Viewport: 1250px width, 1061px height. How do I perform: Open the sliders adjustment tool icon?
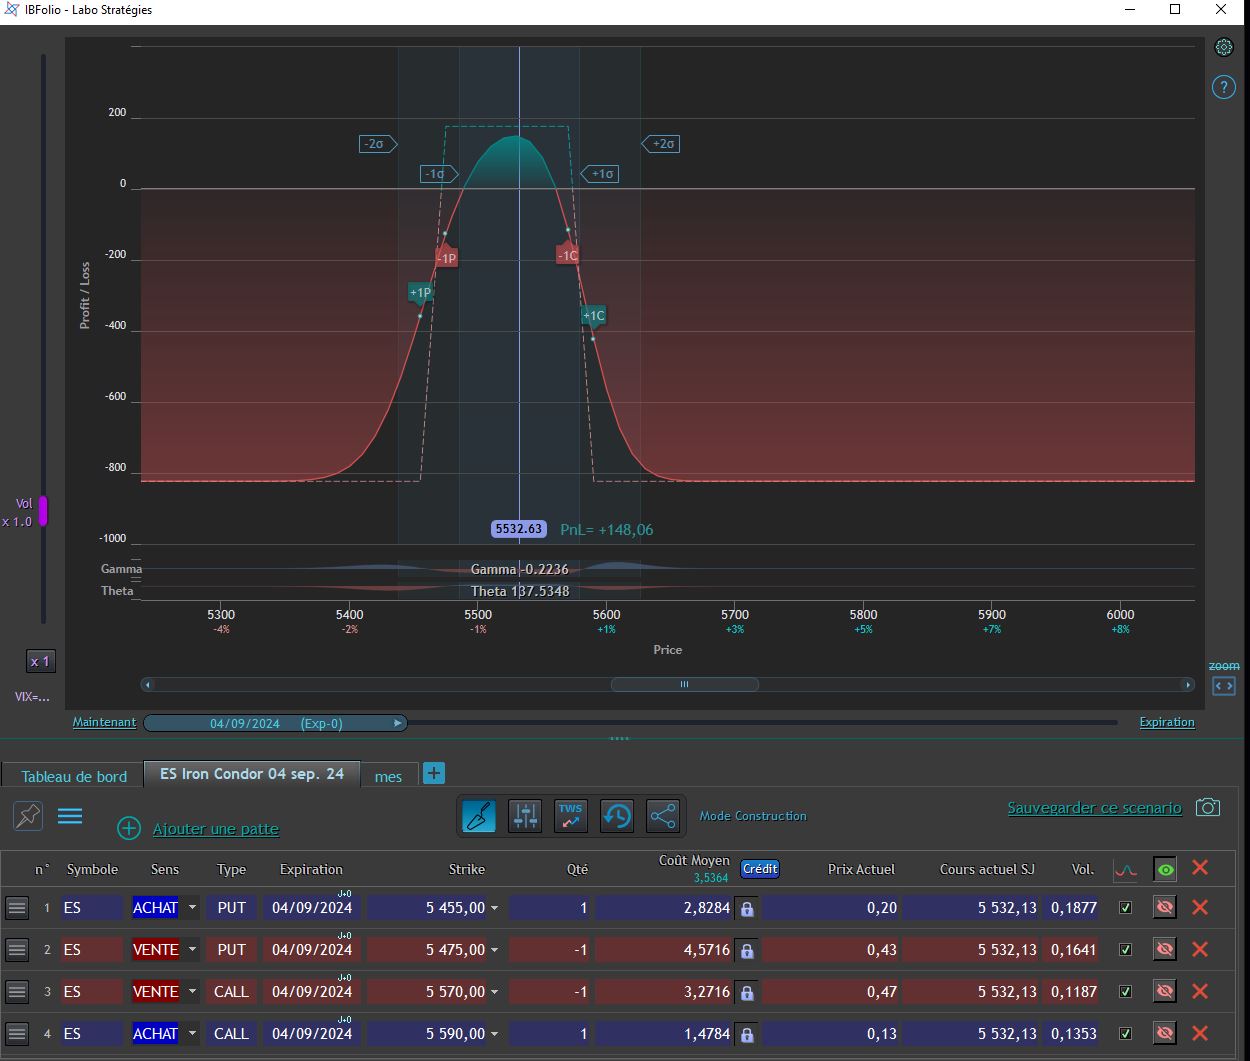(x=525, y=816)
